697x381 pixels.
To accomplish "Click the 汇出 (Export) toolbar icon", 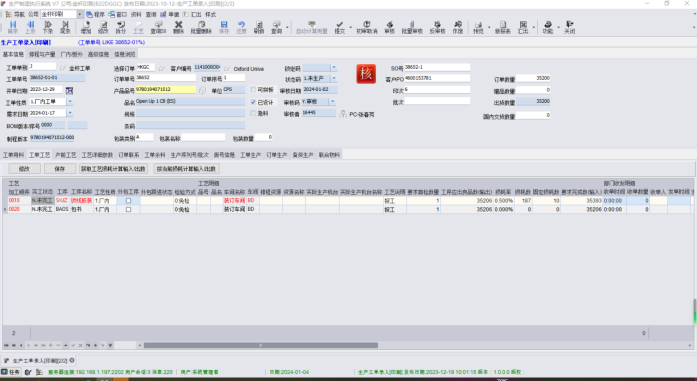I will point(523,27).
